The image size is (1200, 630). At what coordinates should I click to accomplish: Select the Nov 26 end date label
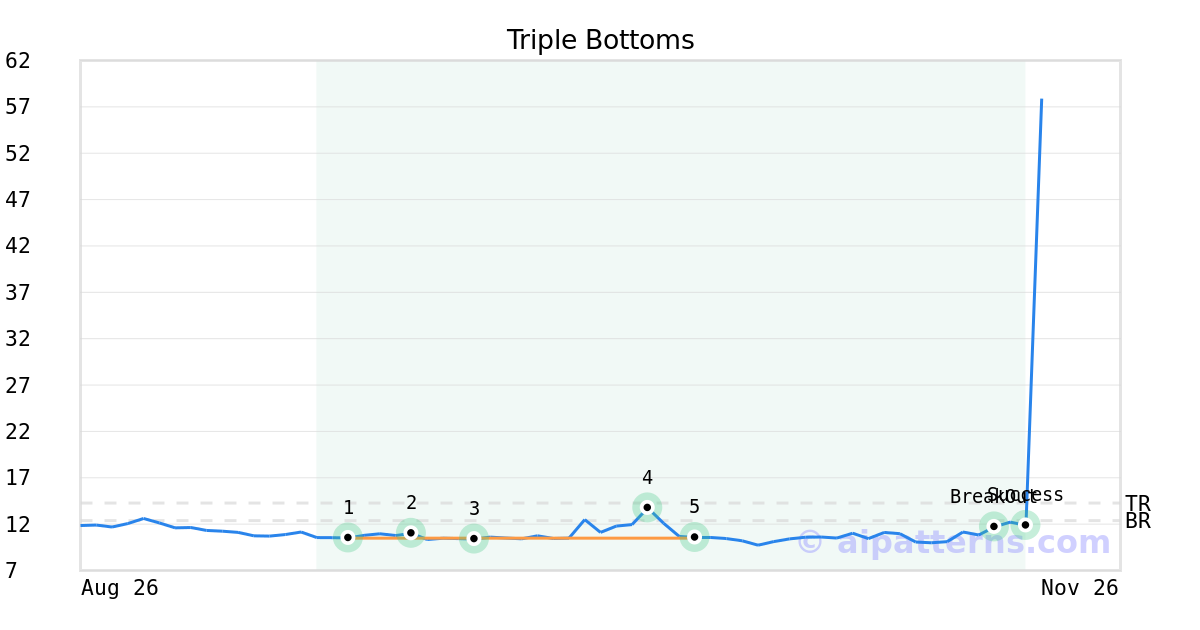tap(1079, 588)
